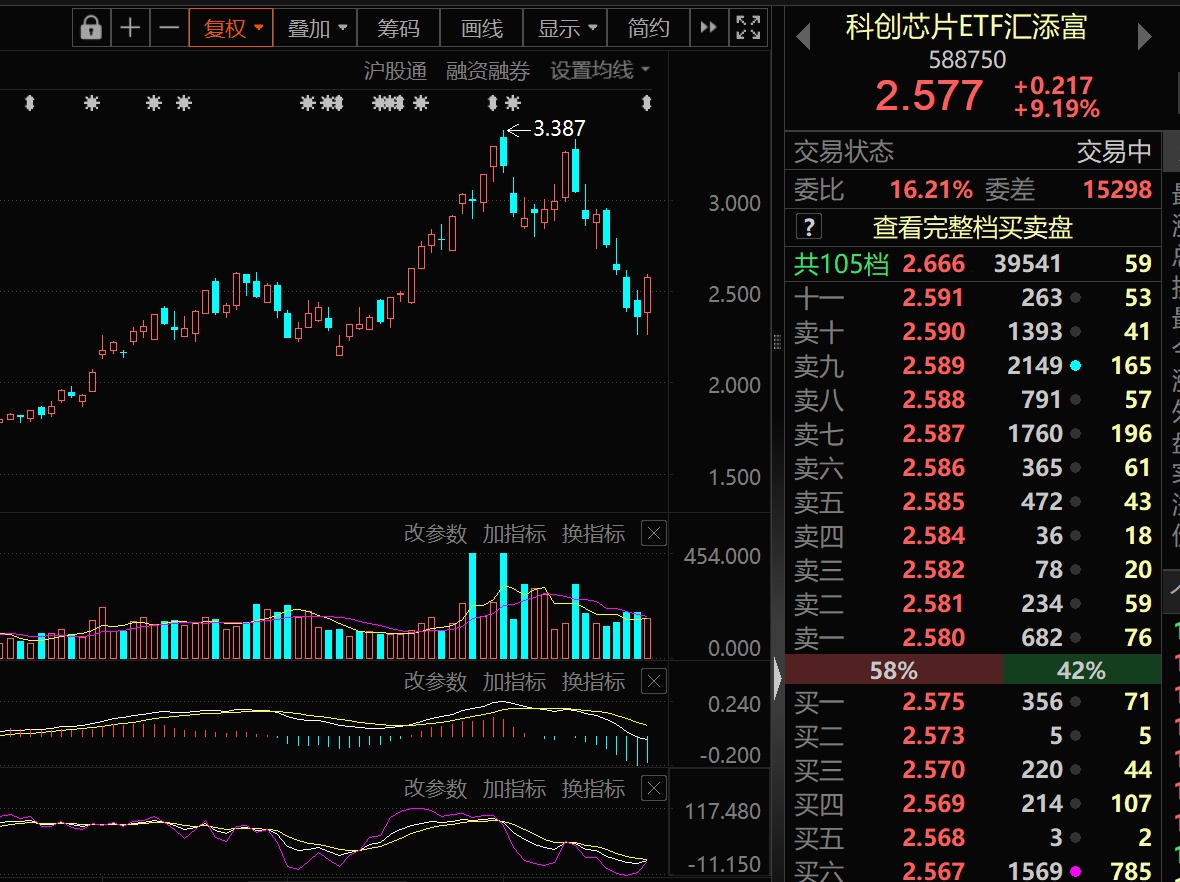Click the 42% buy ratio bar
Image resolution: width=1180 pixels, height=882 pixels.
point(1081,670)
